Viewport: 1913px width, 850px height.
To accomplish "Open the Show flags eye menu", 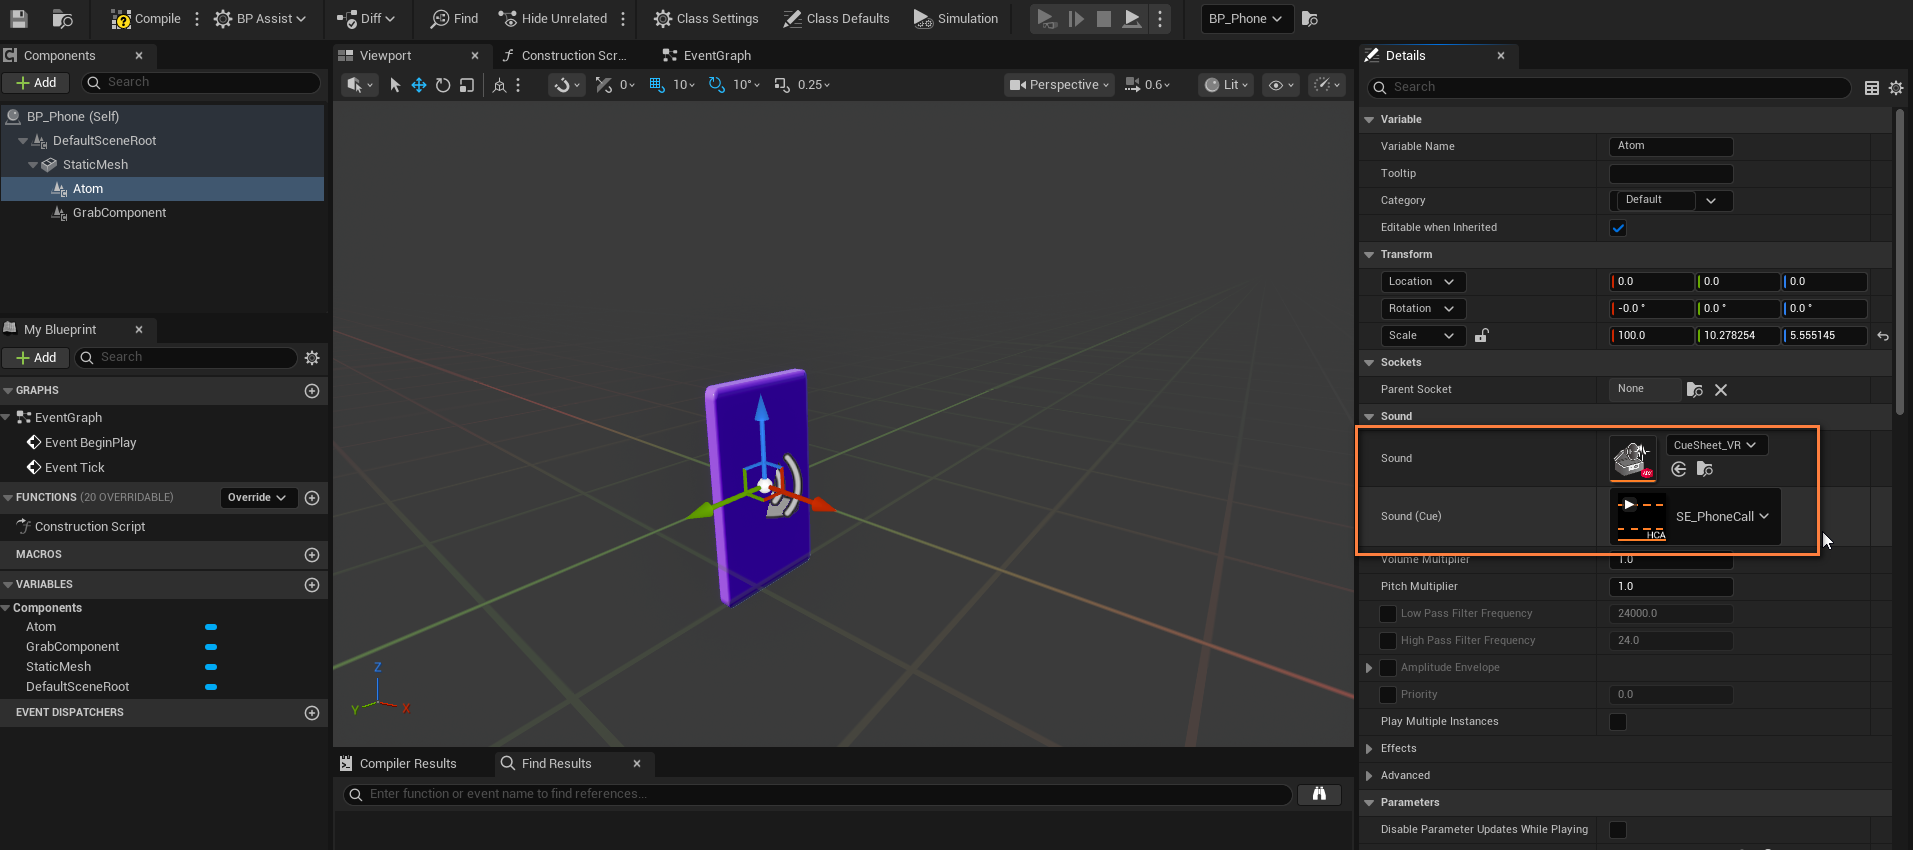I will click(1281, 85).
